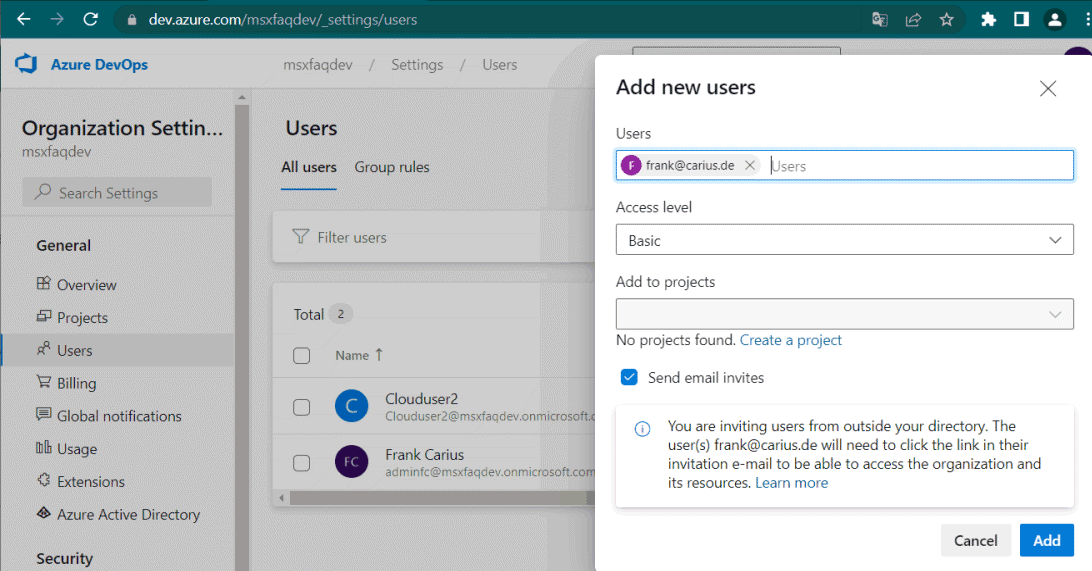This screenshot has width=1092, height=571.
Task: Click the sidebar scroll up arrow
Action: coord(242,97)
